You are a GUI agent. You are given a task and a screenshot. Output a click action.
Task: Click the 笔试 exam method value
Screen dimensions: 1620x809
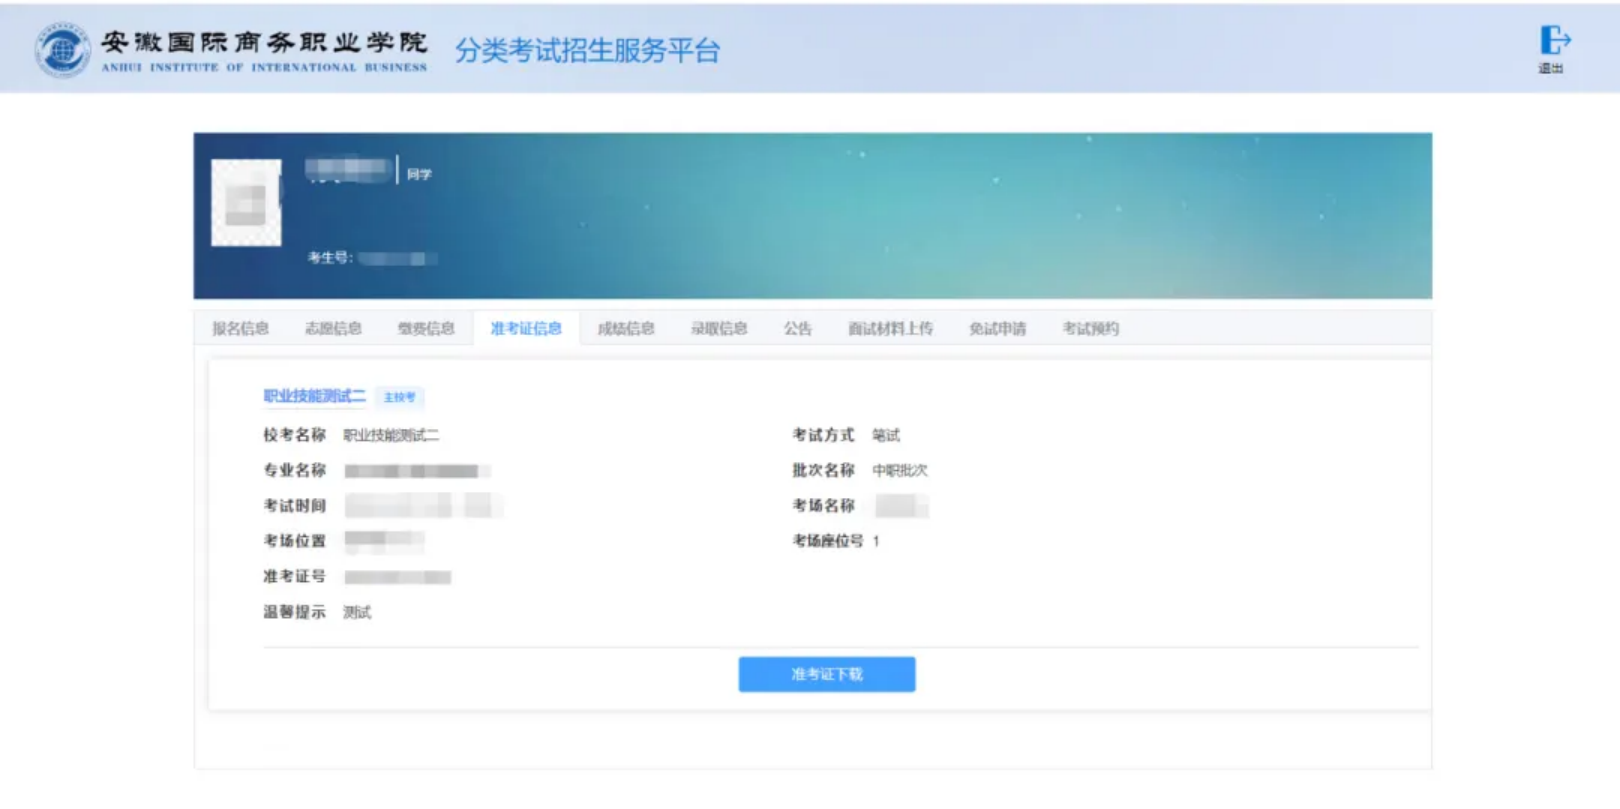click(x=886, y=435)
